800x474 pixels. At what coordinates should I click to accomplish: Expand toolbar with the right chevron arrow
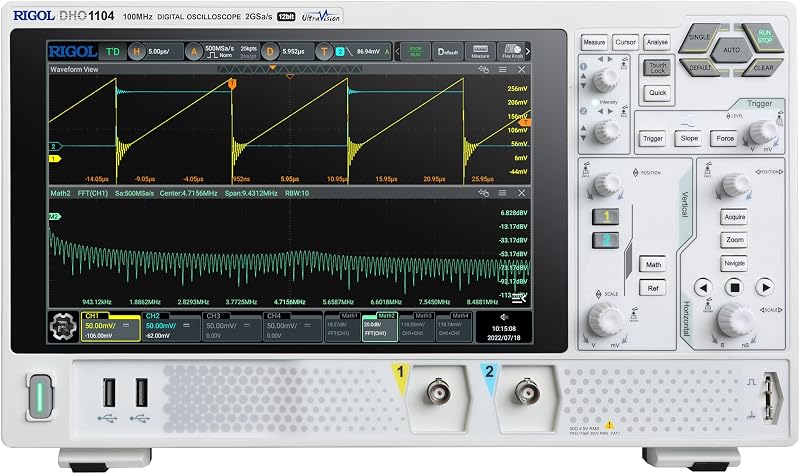point(528,52)
